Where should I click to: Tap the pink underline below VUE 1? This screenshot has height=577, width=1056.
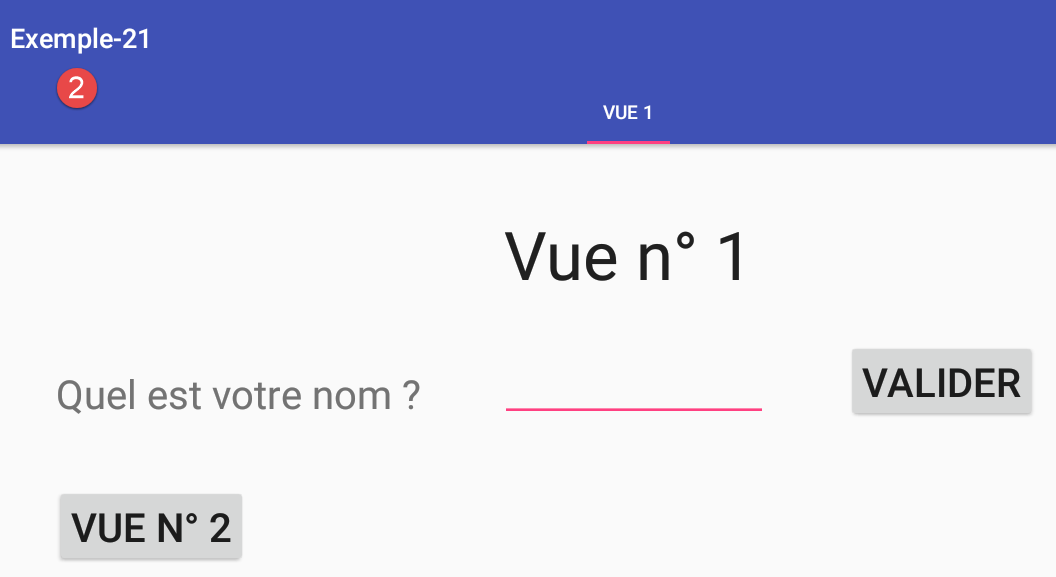[628, 142]
